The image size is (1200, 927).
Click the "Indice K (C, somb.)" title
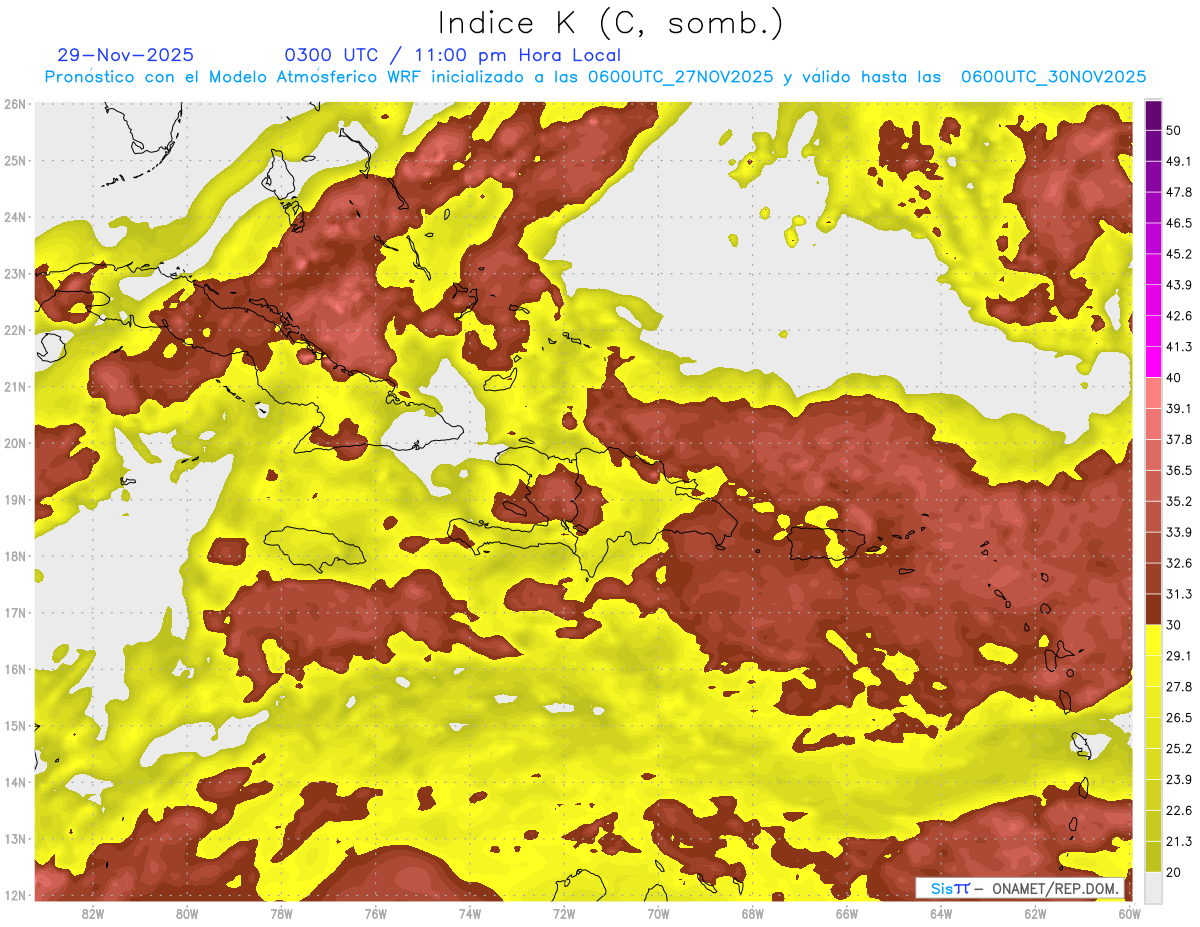(611, 22)
